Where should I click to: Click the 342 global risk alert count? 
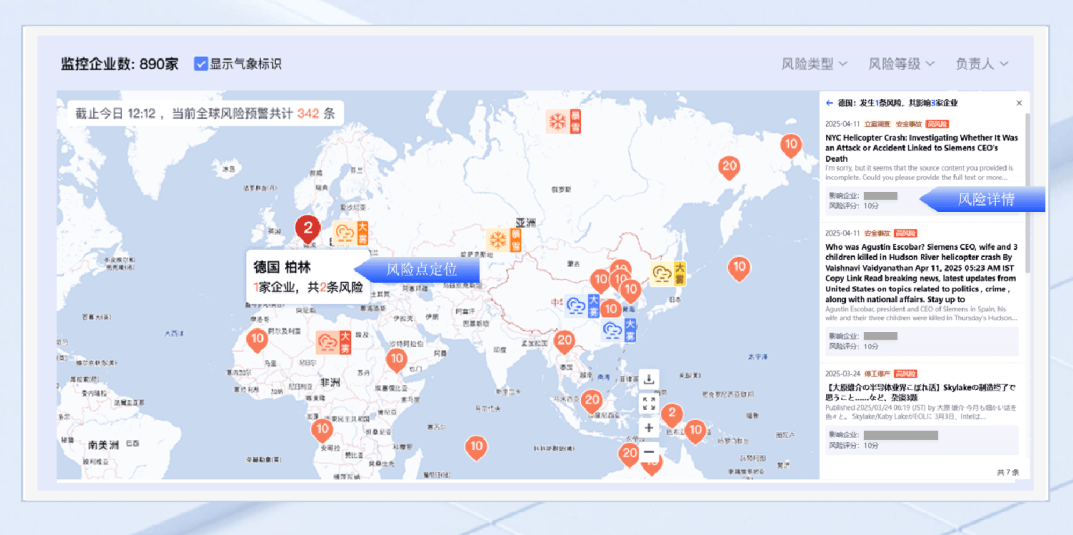[x=309, y=114]
